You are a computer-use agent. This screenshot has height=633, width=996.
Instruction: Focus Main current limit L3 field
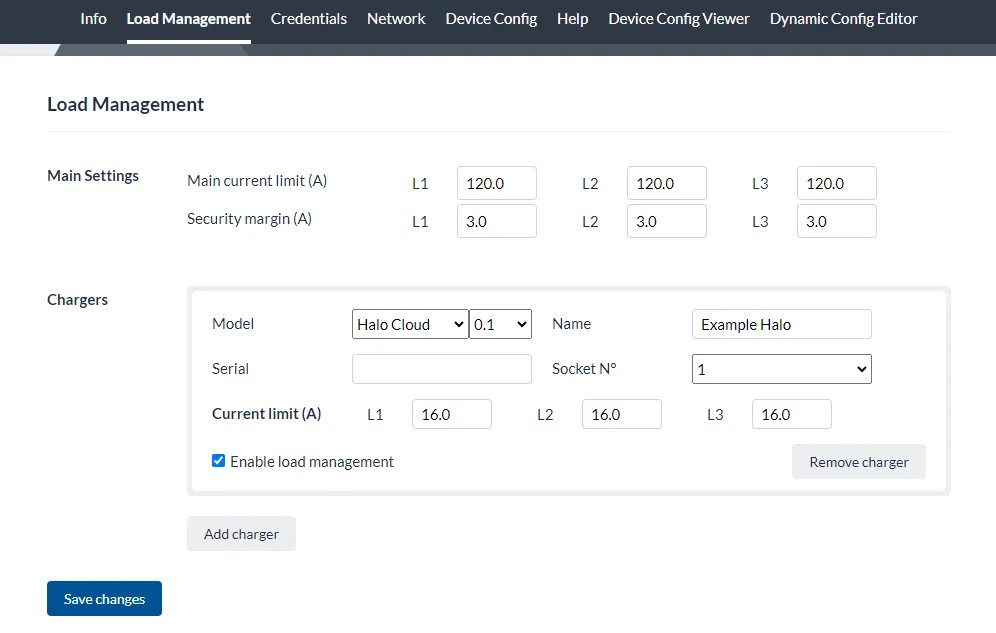[x=837, y=183]
